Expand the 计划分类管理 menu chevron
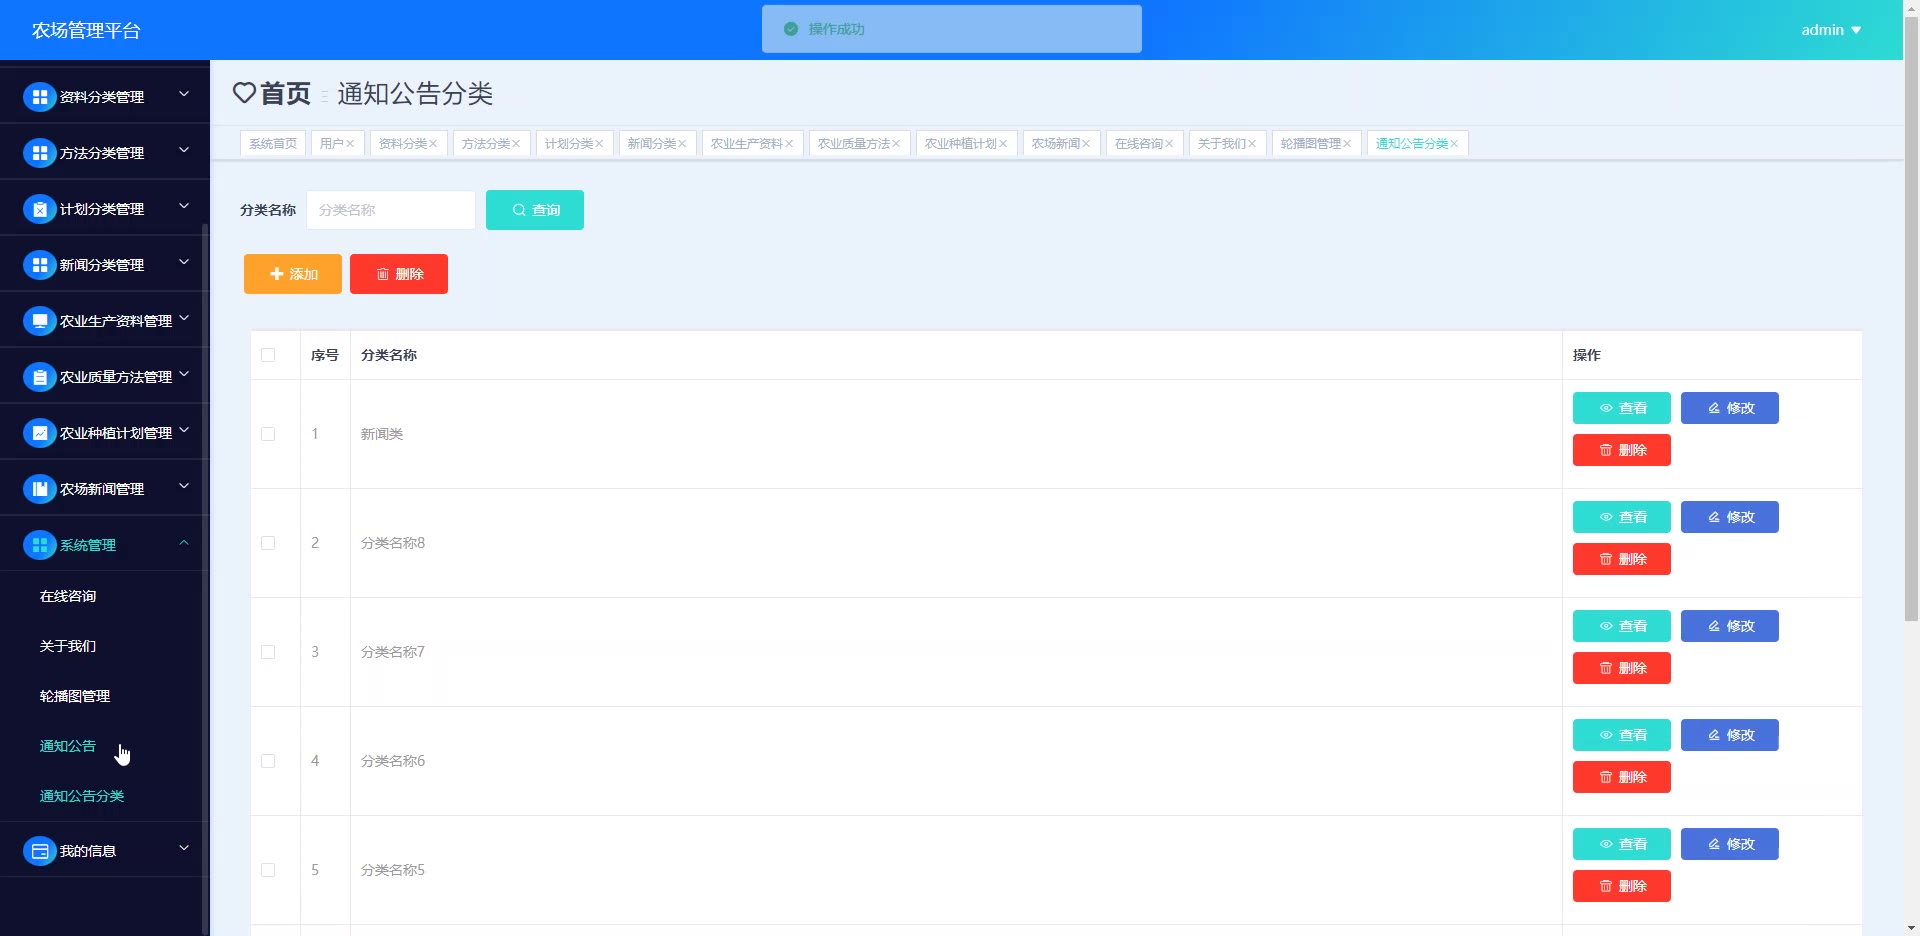Screen dimensions: 1920x936 184,206
